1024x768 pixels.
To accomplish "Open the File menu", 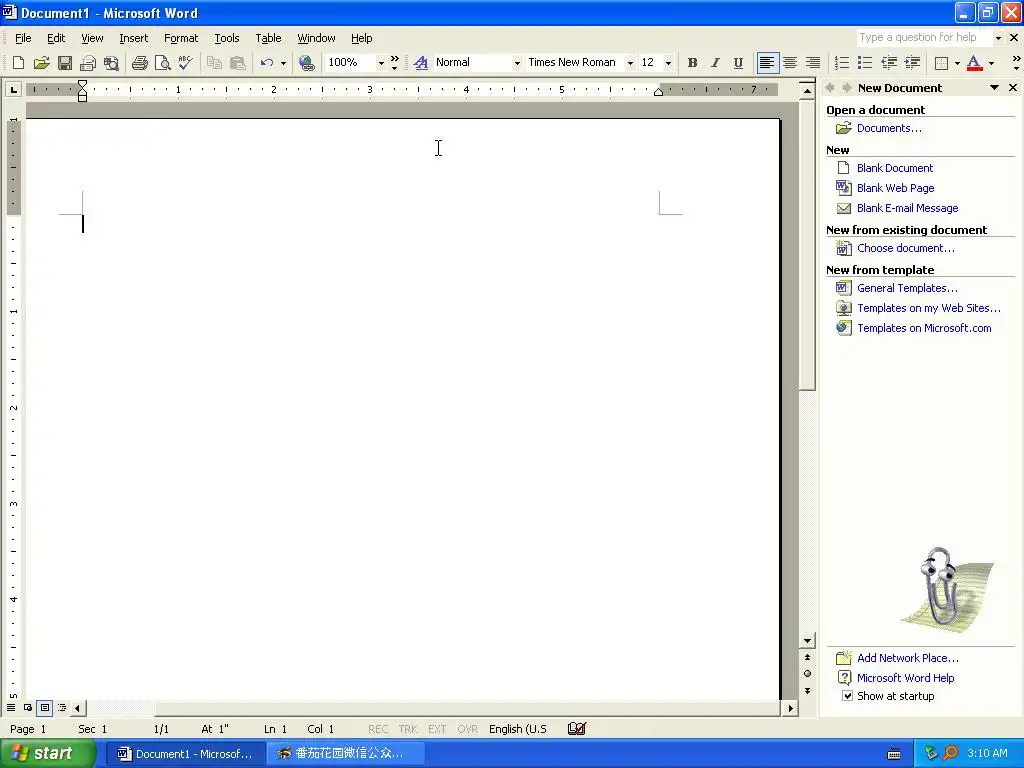I will click(x=23, y=38).
